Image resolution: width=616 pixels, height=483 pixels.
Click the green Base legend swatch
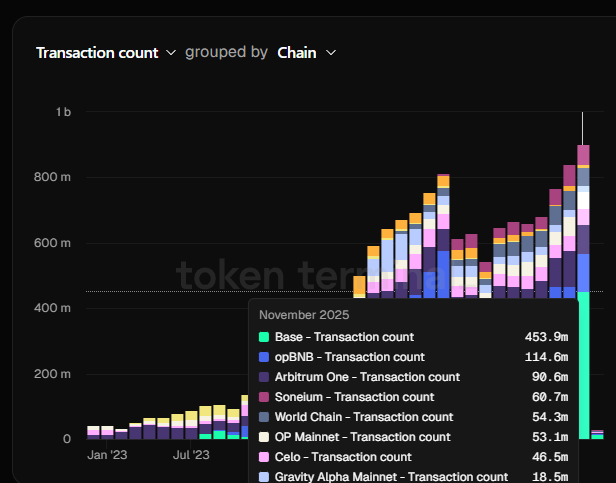click(264, 337)
